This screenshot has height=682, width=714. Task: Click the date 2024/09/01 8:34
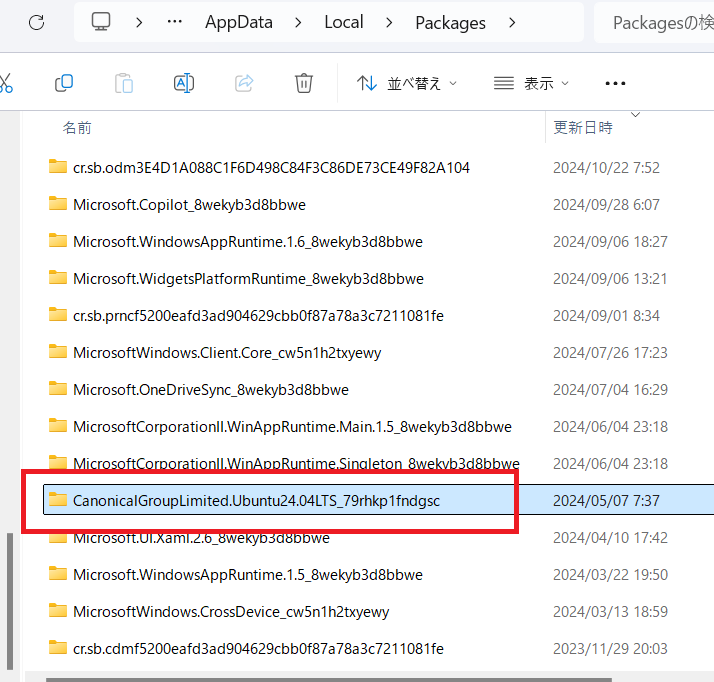pos(606,316)
